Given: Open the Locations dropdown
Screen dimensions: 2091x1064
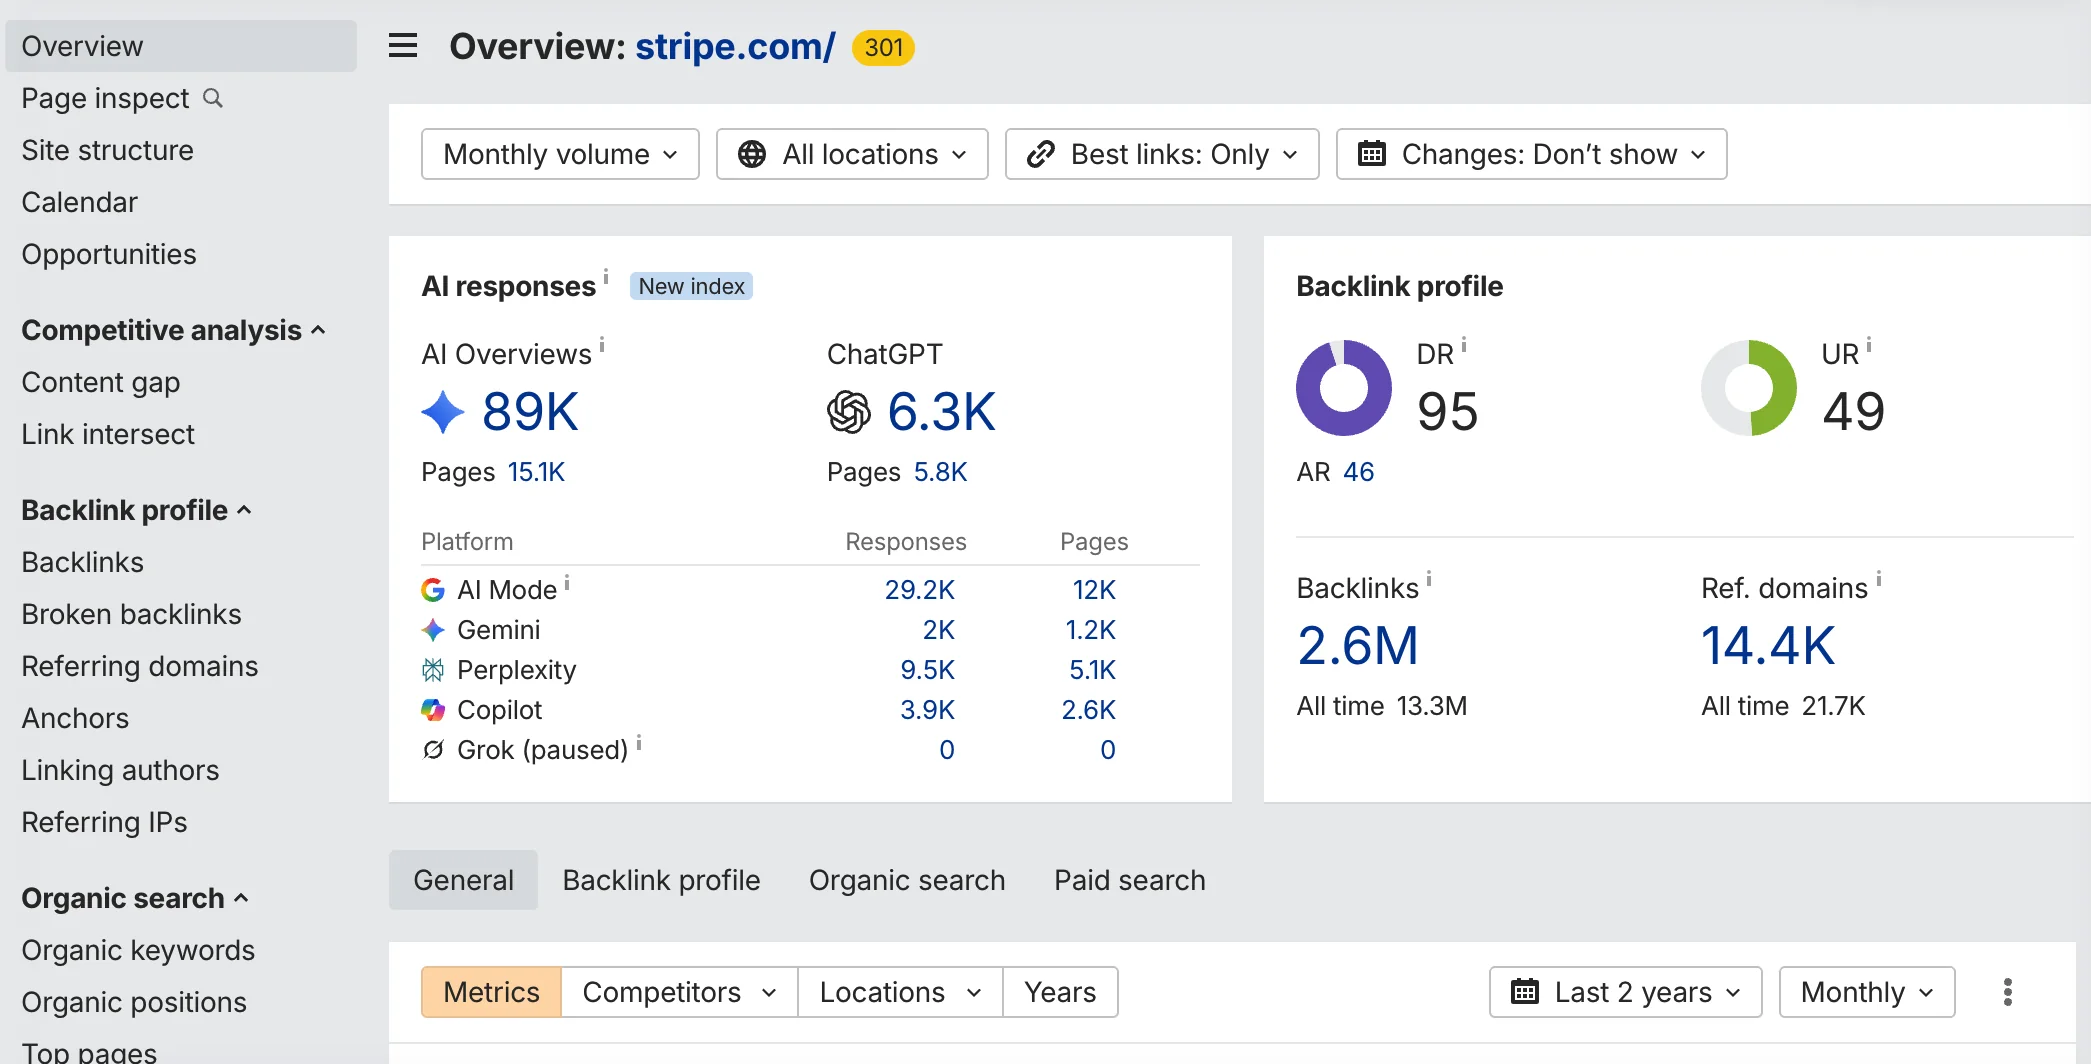Looking at the screenshot, I should (x=900, y=992).
